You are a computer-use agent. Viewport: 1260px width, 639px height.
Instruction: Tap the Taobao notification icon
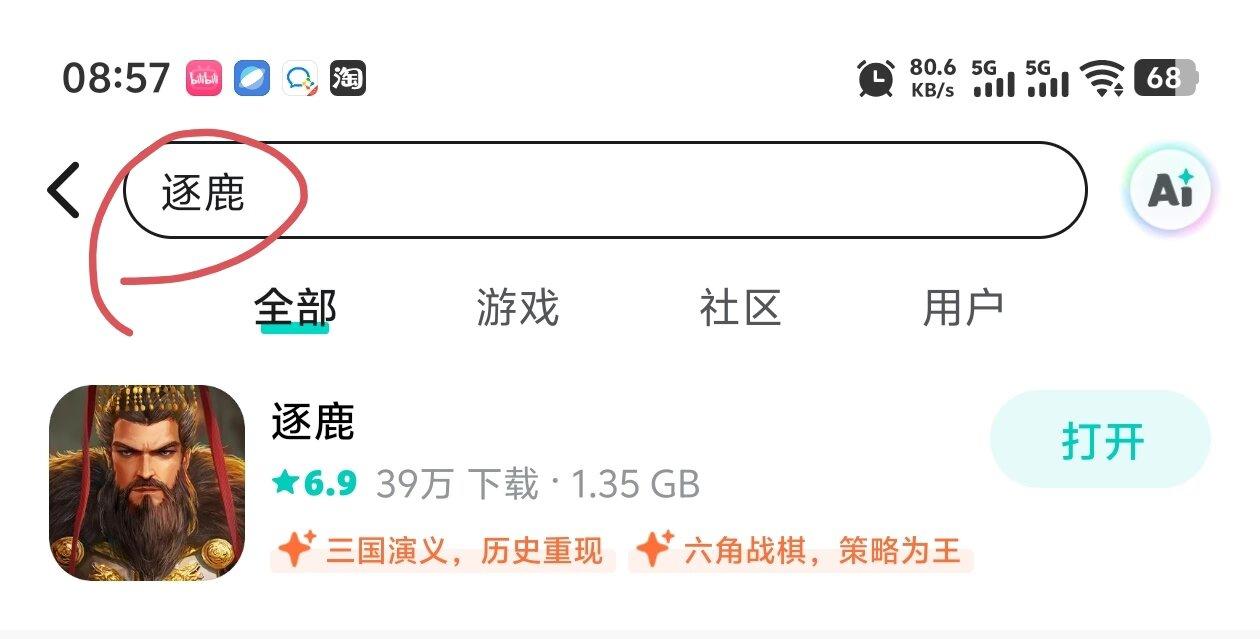click(x=348, y=77)
